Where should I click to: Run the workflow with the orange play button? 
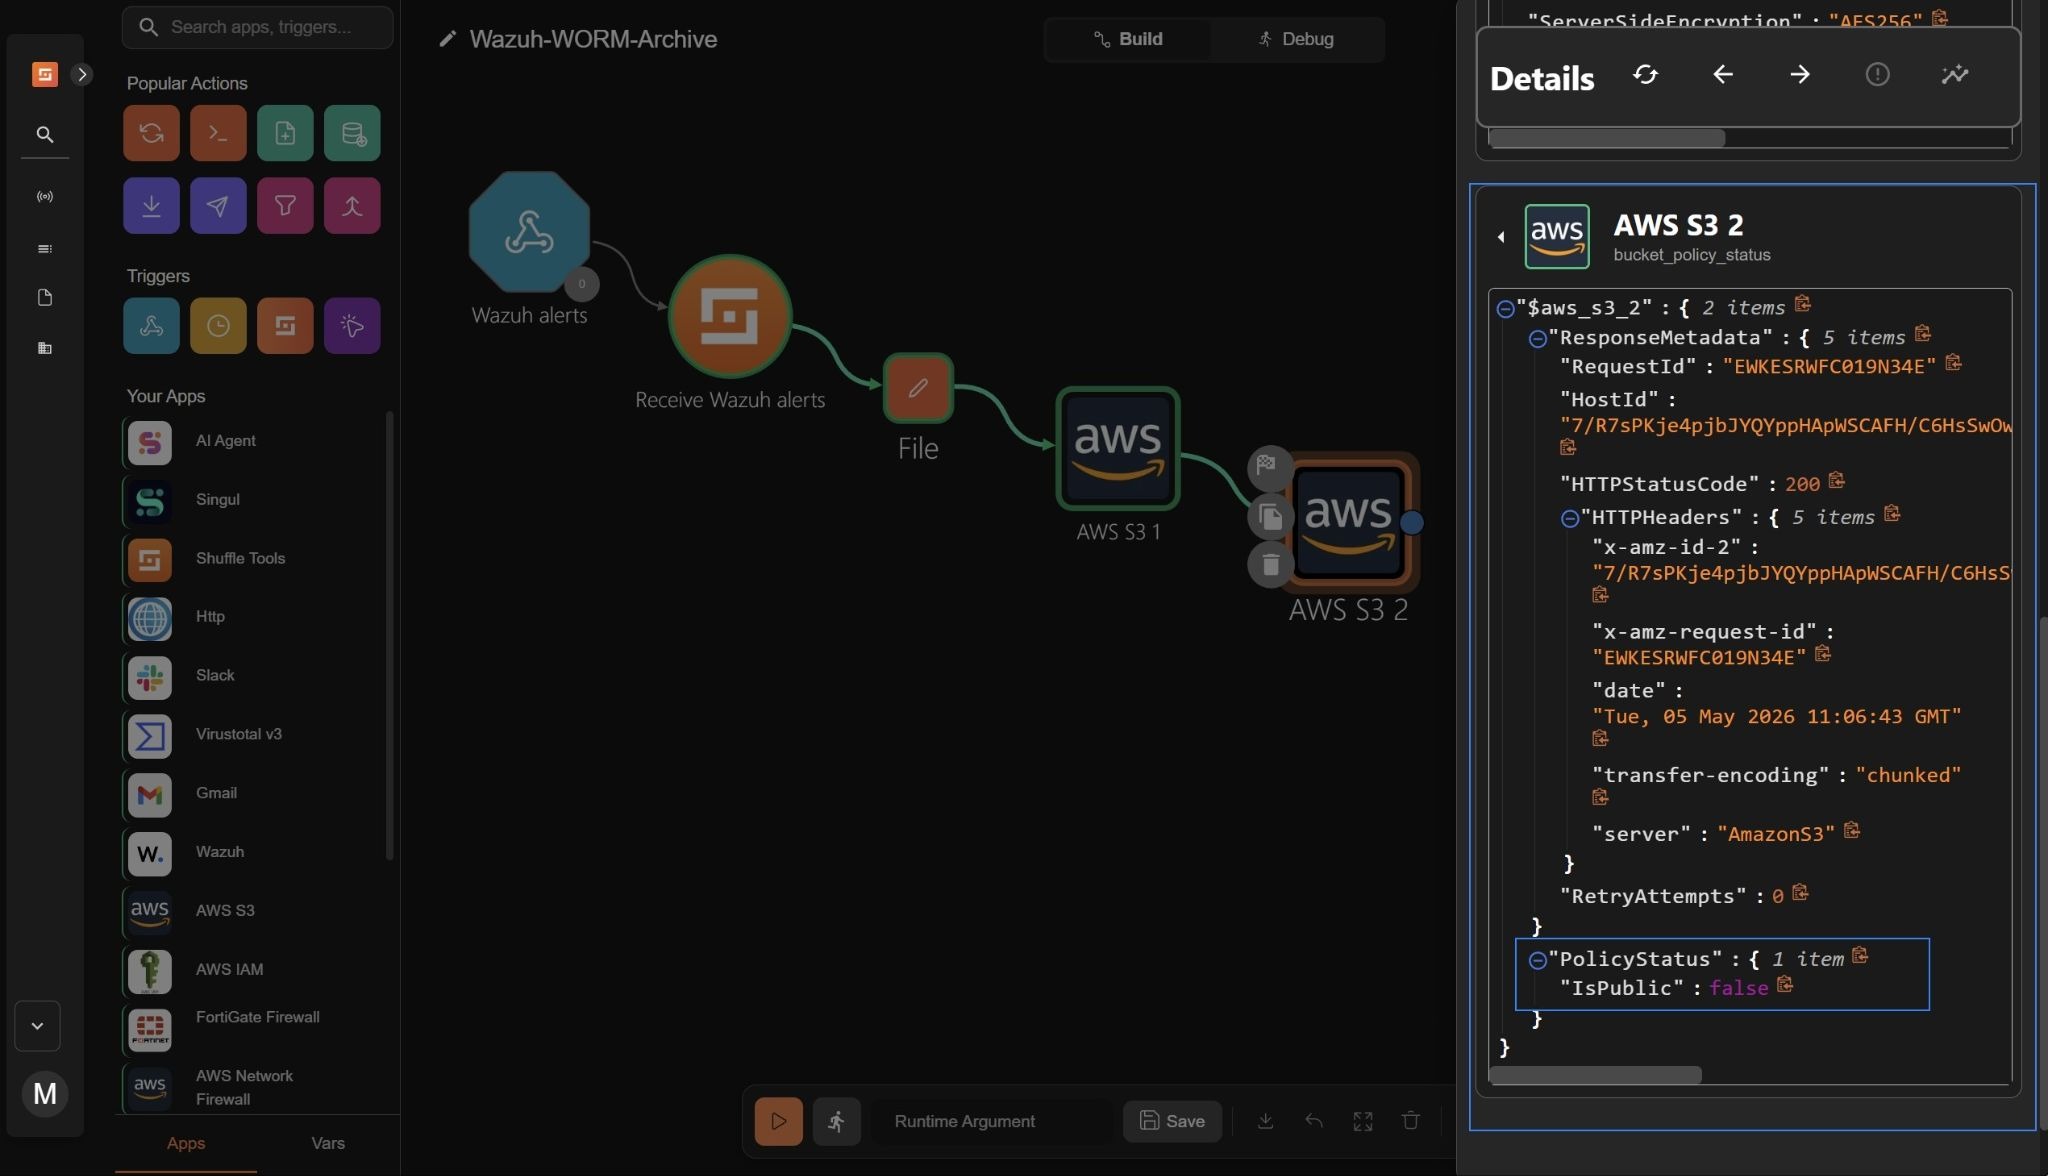coord(778,1121)
